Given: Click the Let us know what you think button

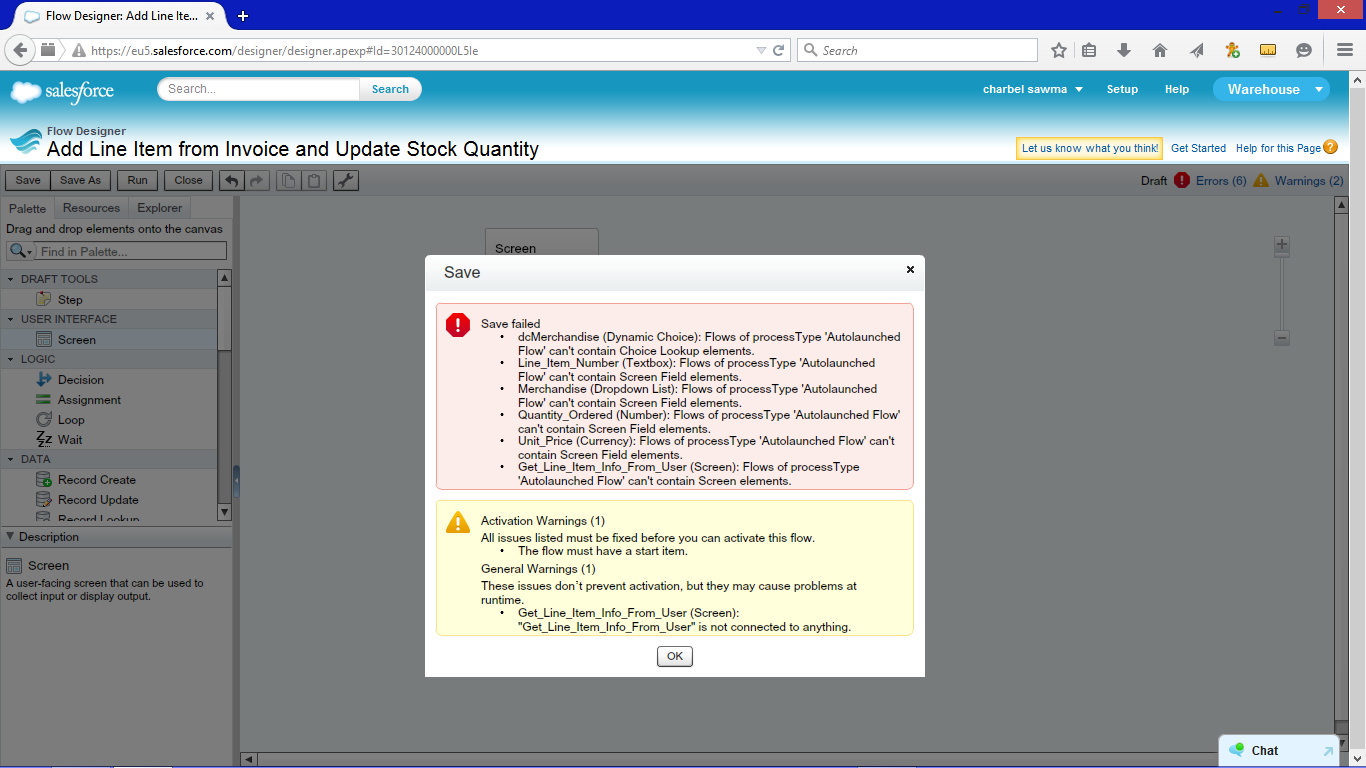Looking at the screenshot, I should [1090, 148].
